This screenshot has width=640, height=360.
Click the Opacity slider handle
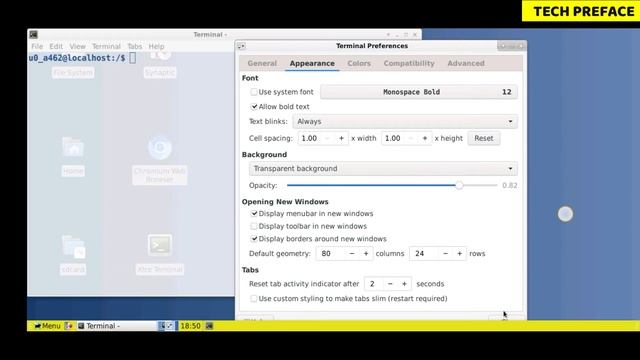459,185
